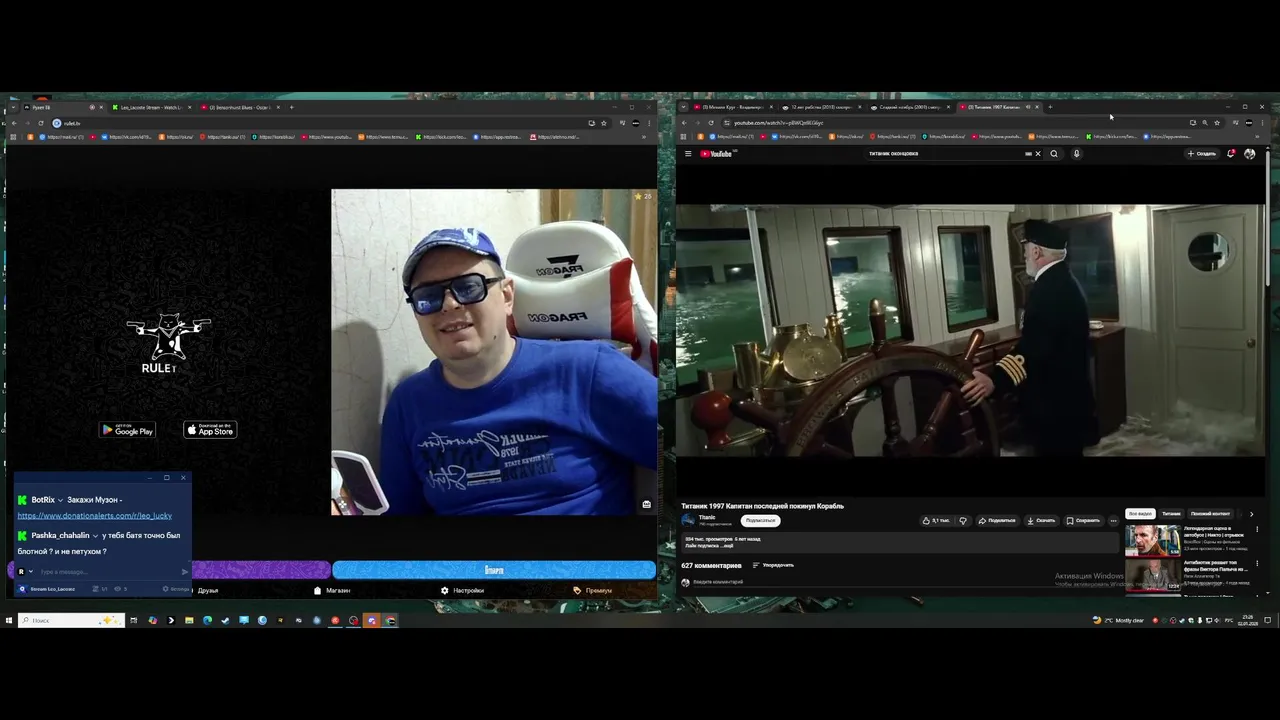Reload the rulet.tv page
Image resolution: width=1280 pixels, height=720 pixels.
(x=41, y=123)
